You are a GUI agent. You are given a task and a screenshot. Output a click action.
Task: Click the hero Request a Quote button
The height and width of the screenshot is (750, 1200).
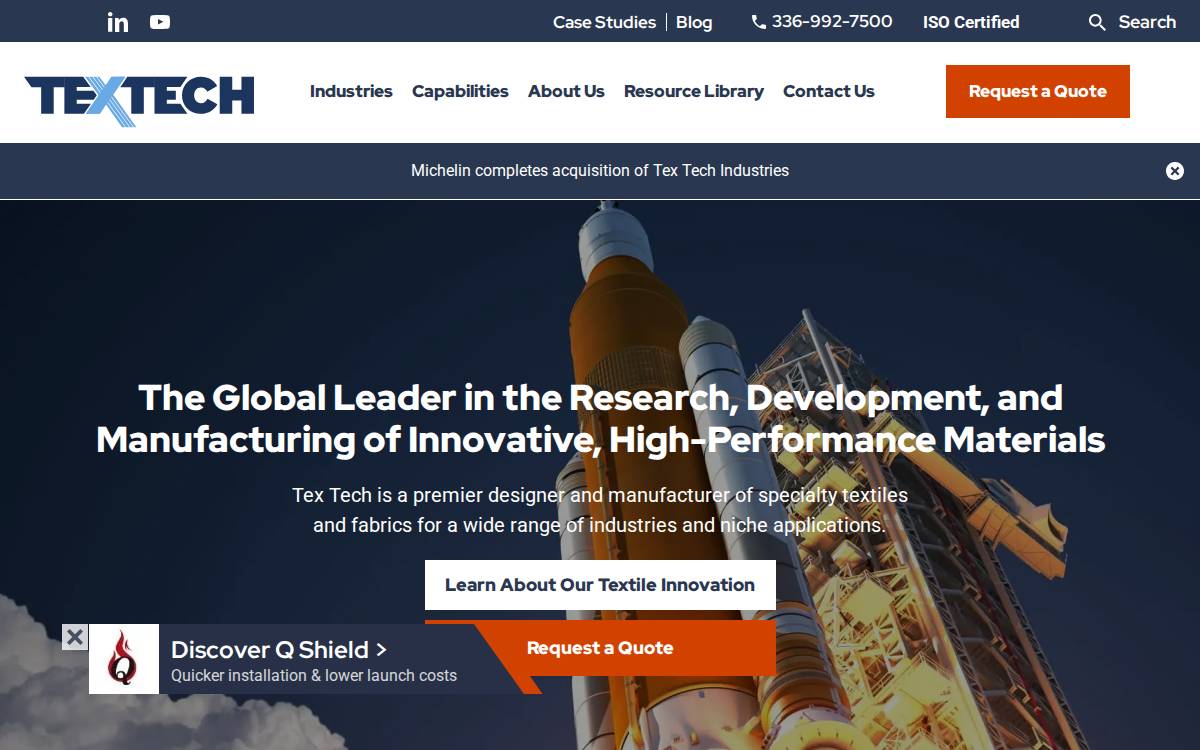click(x=600, y=648)
